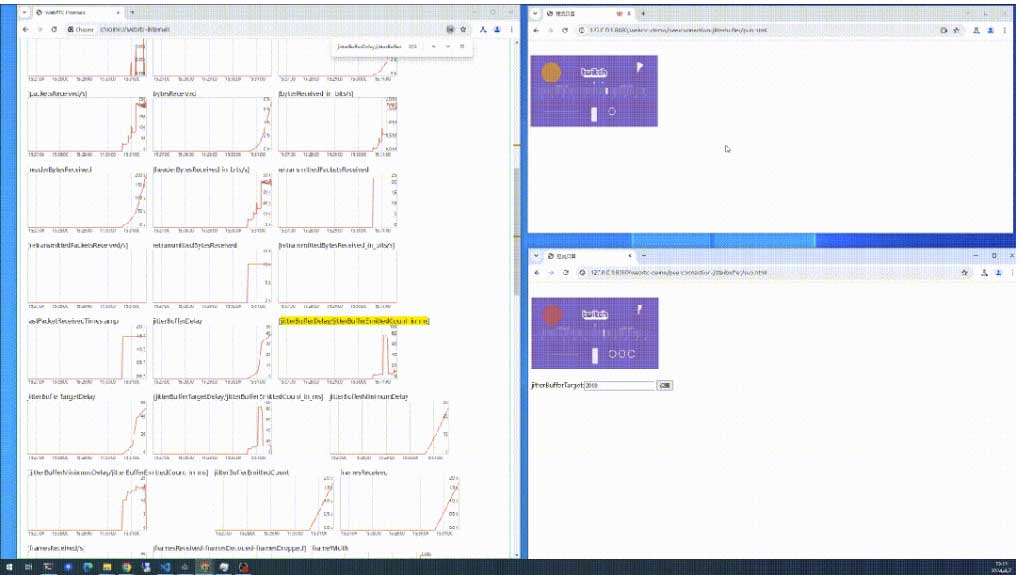Viewport: 1020px width, 575px height.
Task: Click the highlighted jitterBufferDelay/jitterBufferEmittedCount graph title
Action: tap(353, 321)
